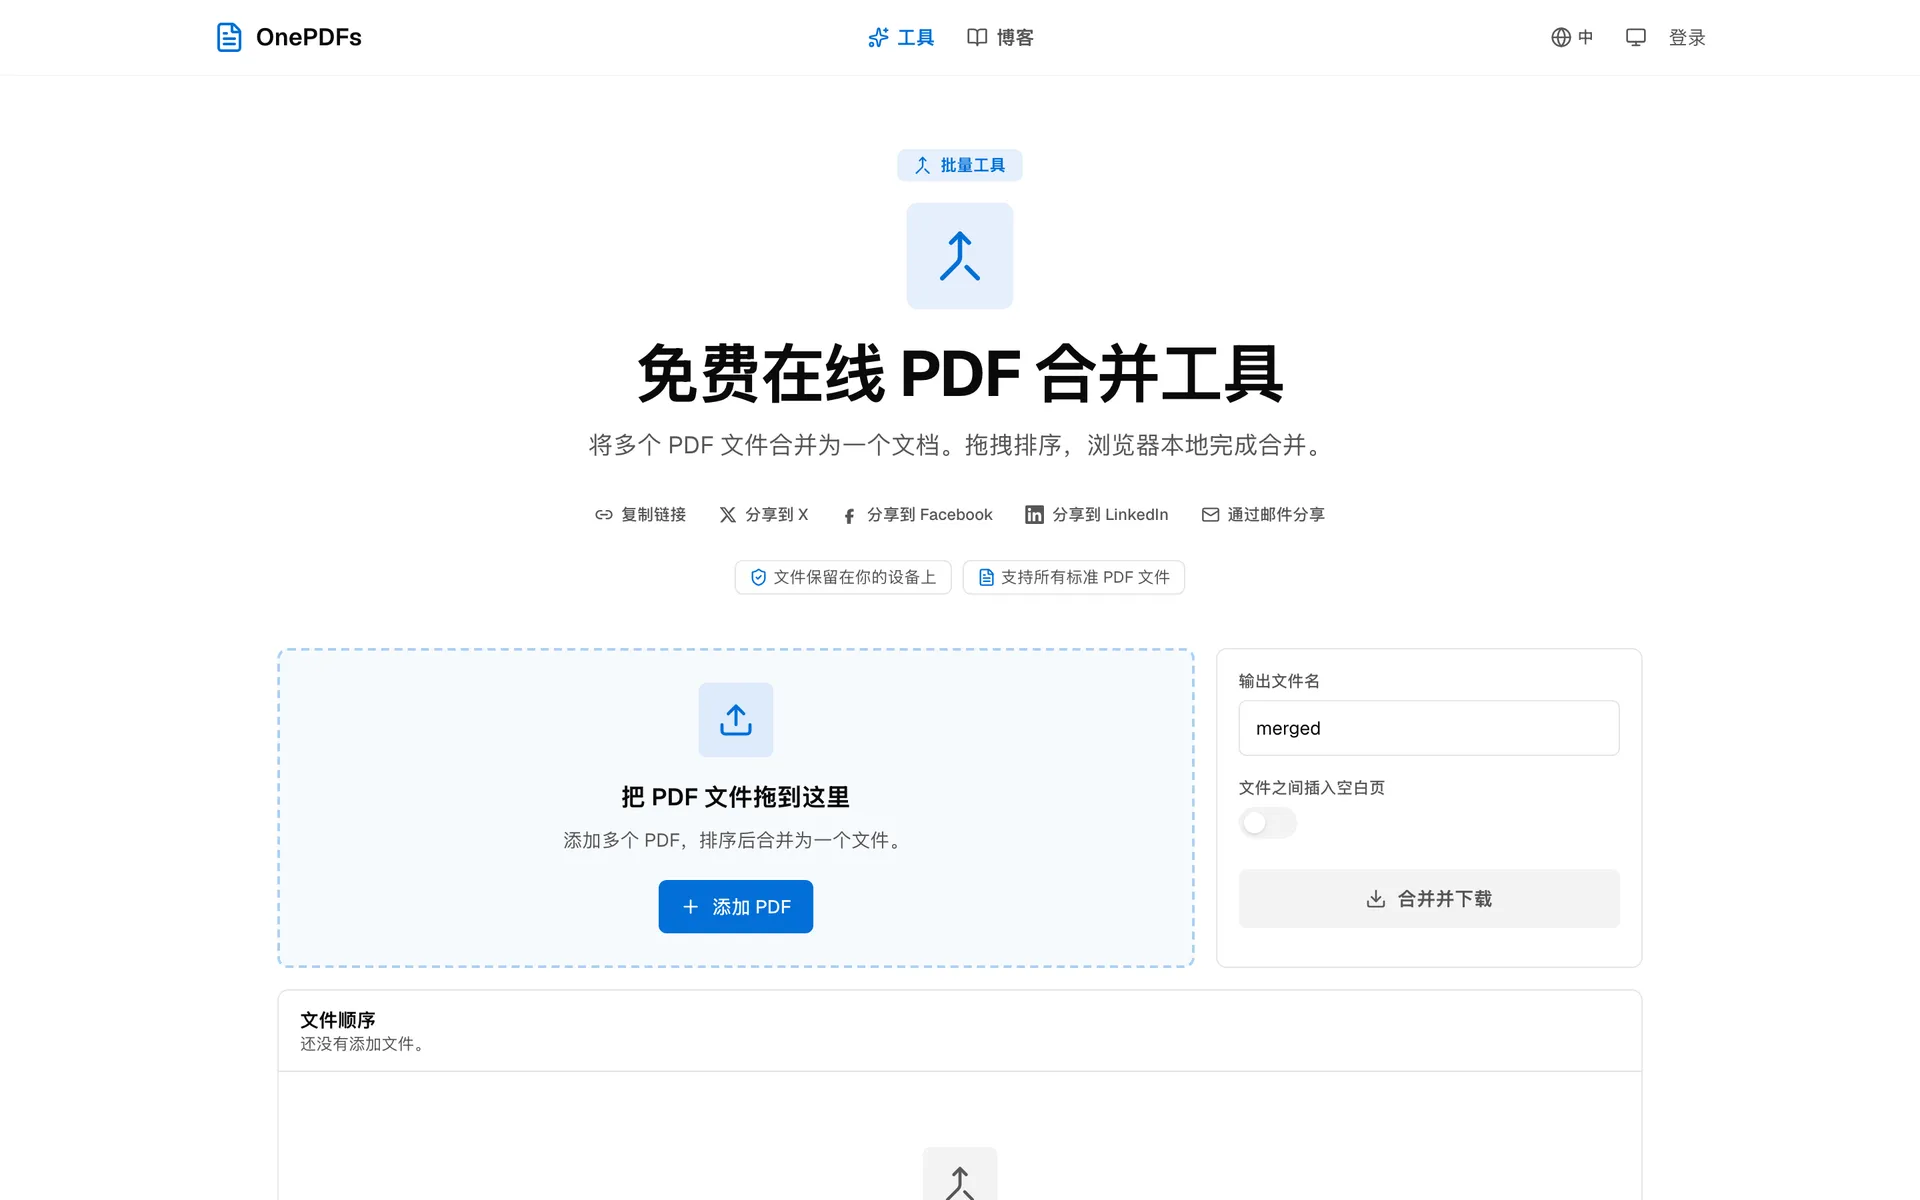Share the page via 分享到 X
The height and width of the screenshot is (1200, 1920).
[x=764, y=514]
